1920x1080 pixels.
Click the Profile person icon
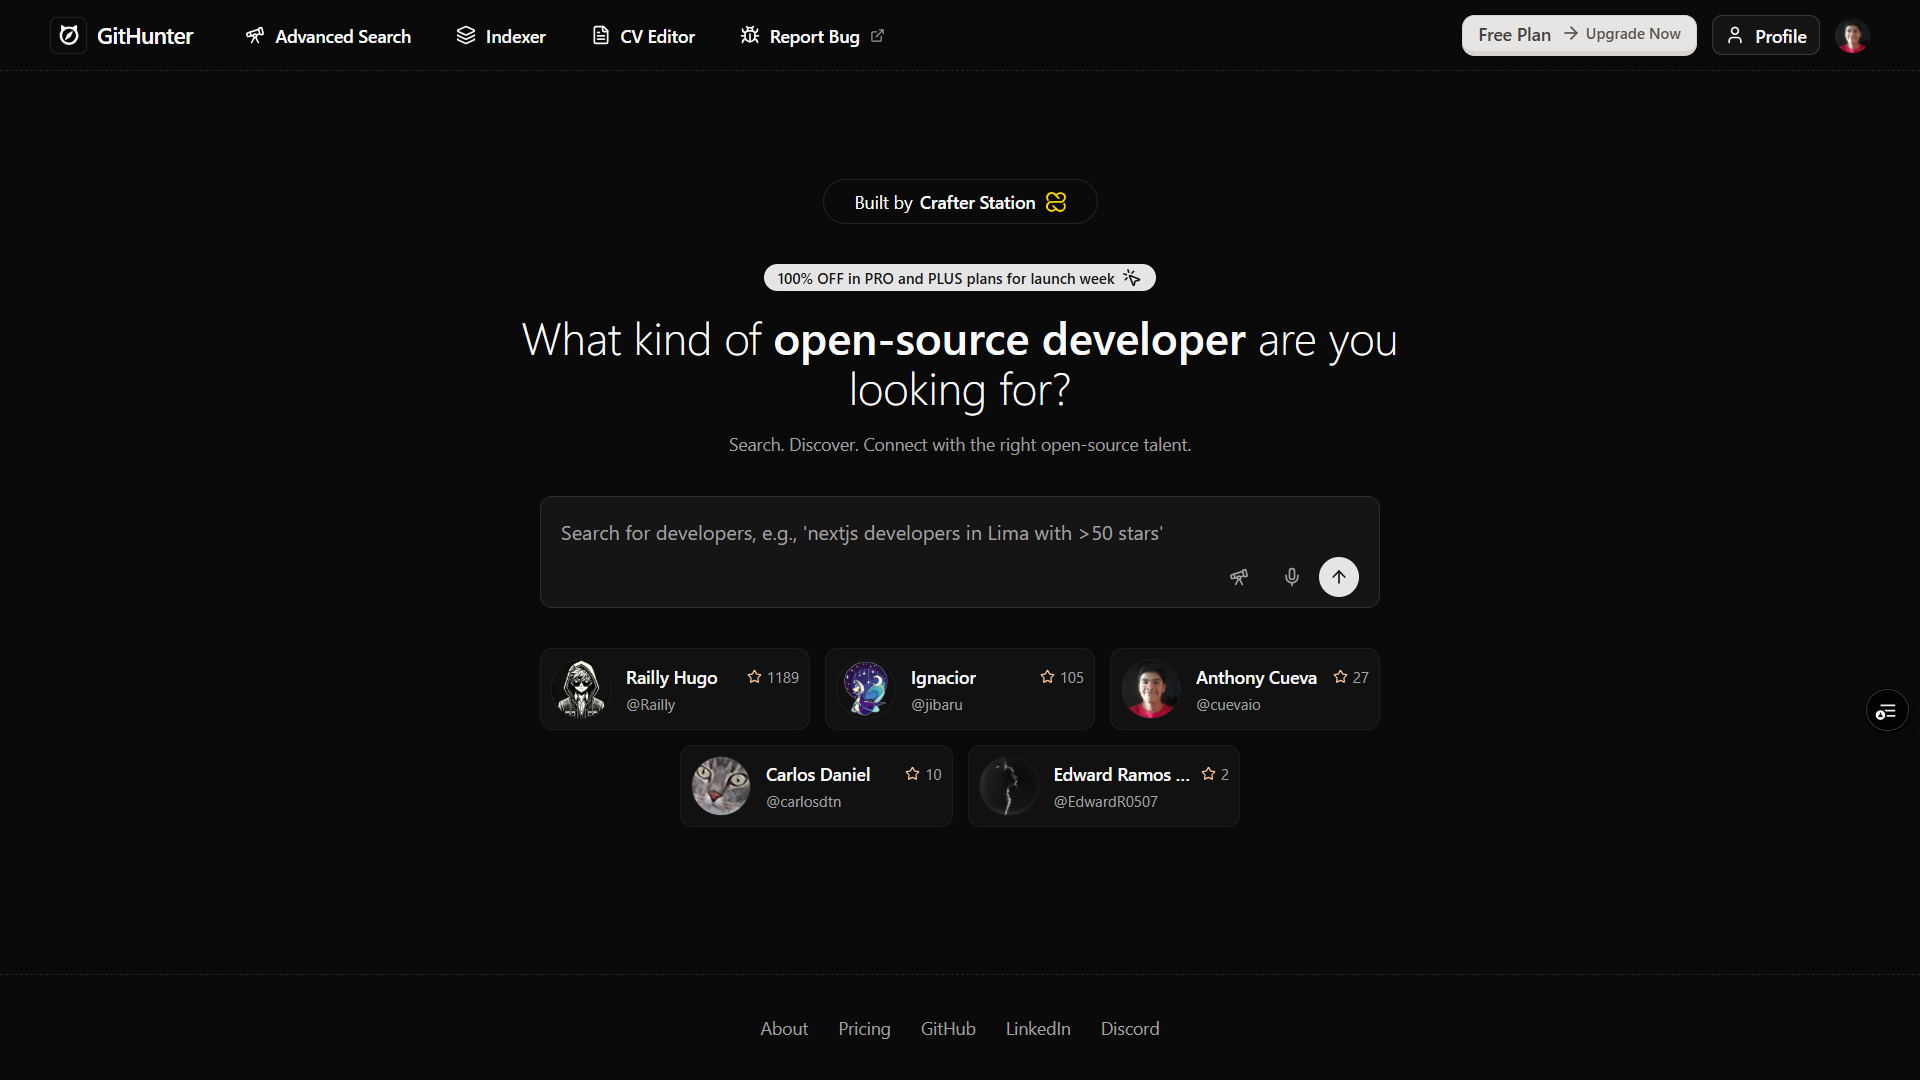[x=1737, y=35]
